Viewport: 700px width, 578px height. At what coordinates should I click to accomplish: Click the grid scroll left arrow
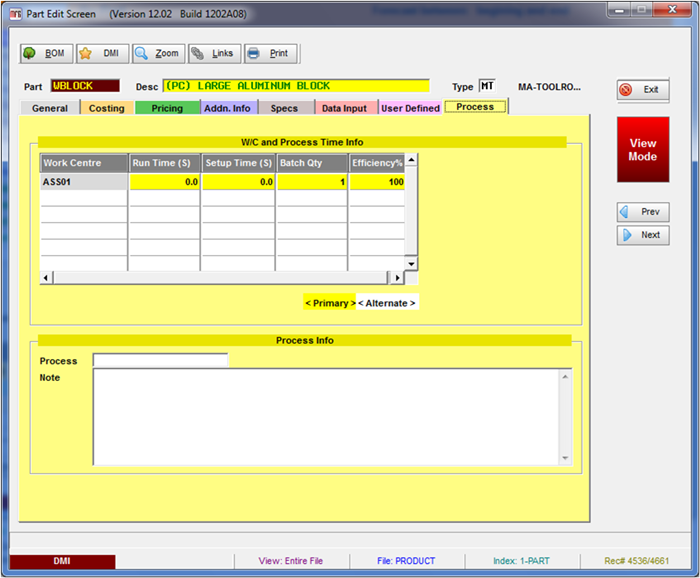(x=46, y=278)
